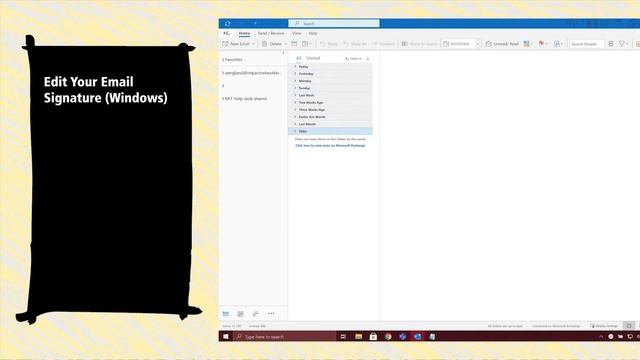
Task: Expand the Two Weeks Ago group
Action: pyautogui.click(x=295, y=102)
